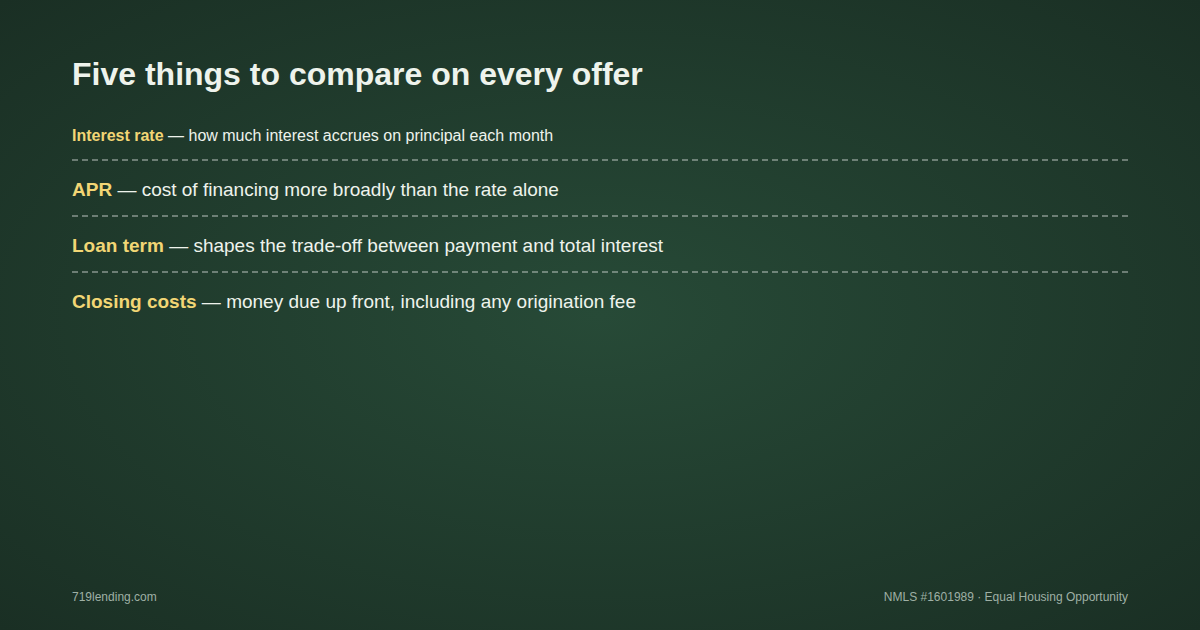Select the yellow Loan term heading
1200x630 pixels.
(118, 246)
